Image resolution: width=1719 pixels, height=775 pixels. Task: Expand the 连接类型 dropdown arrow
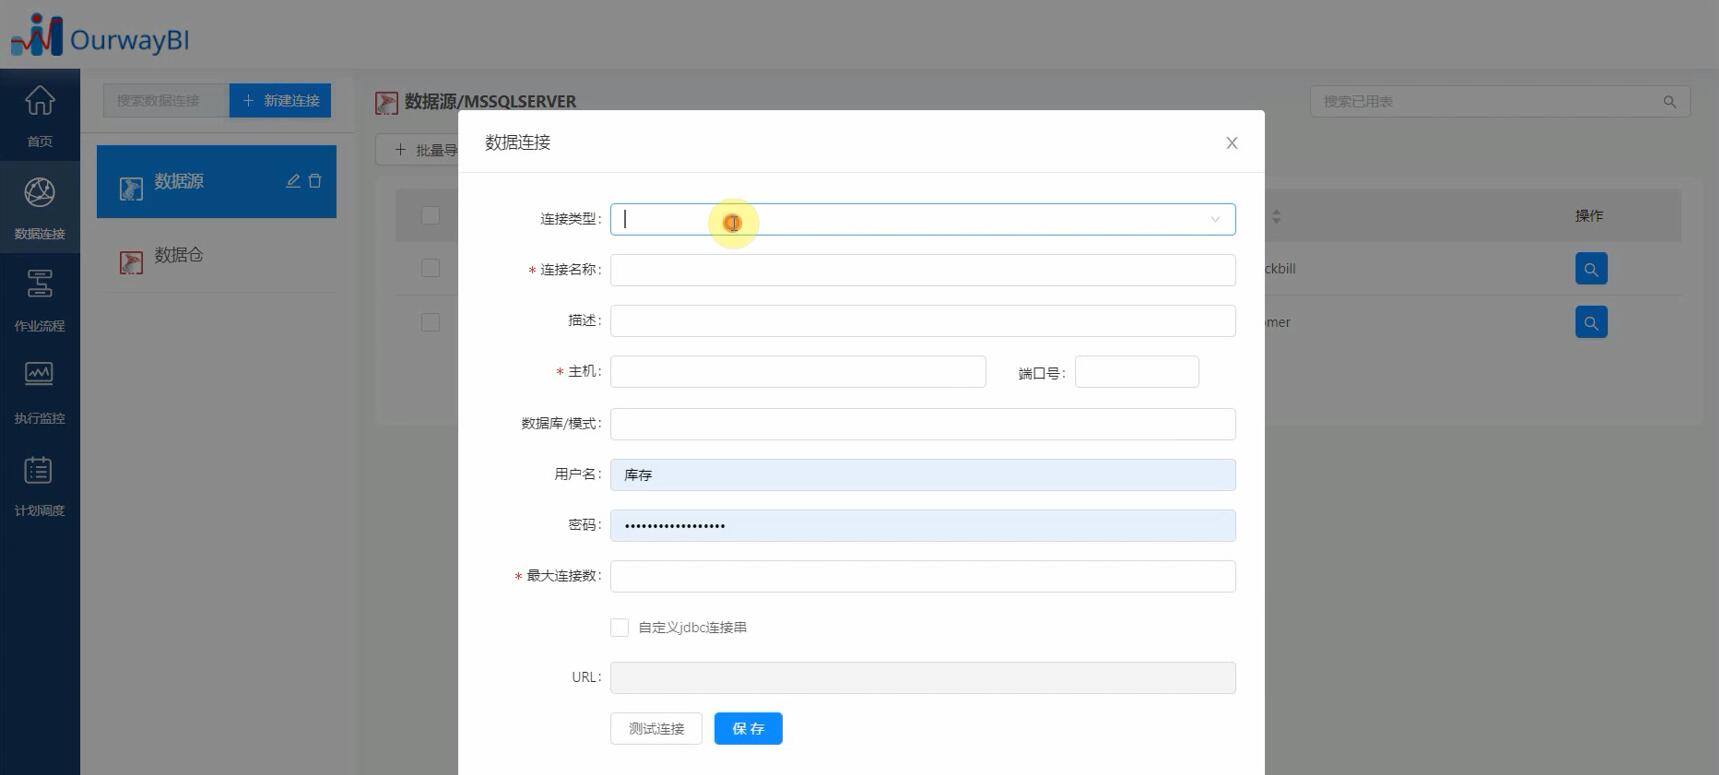coord(1215,220)
